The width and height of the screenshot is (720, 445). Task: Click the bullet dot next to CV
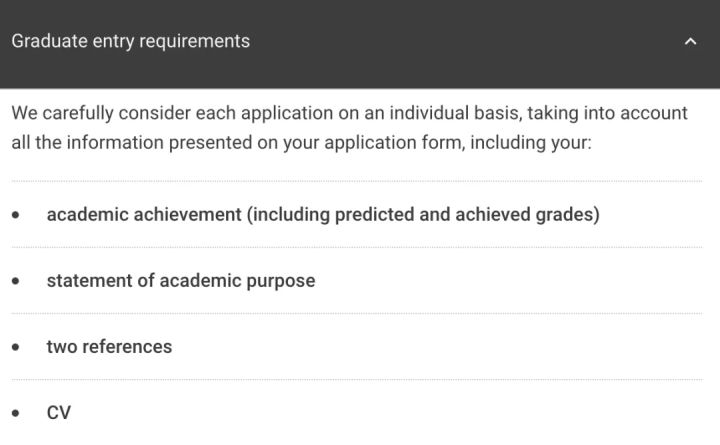[16, 413]
